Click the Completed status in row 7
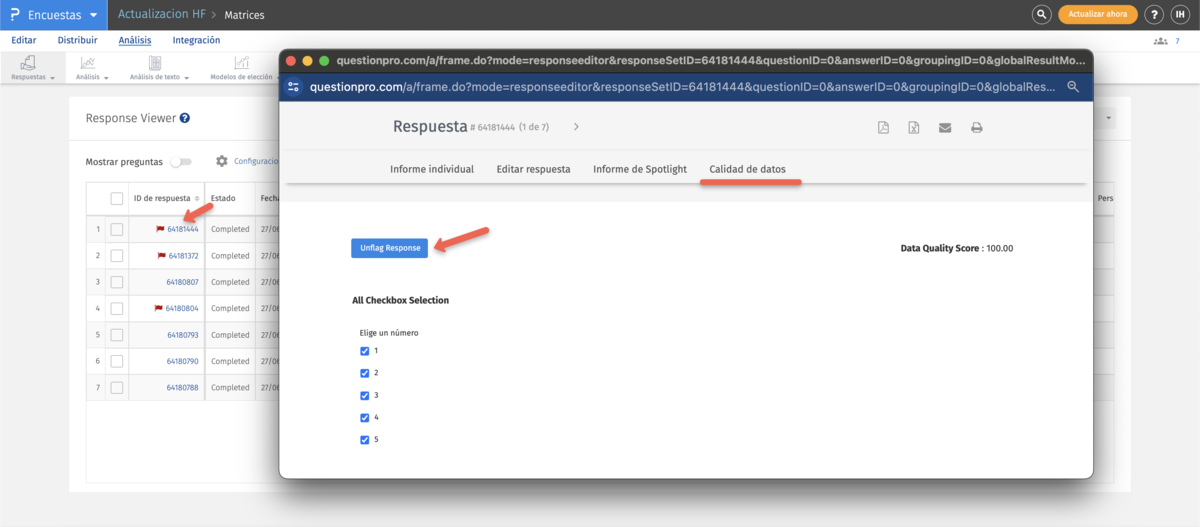This screenshot has width=1200, height=527. click(230, 387)
